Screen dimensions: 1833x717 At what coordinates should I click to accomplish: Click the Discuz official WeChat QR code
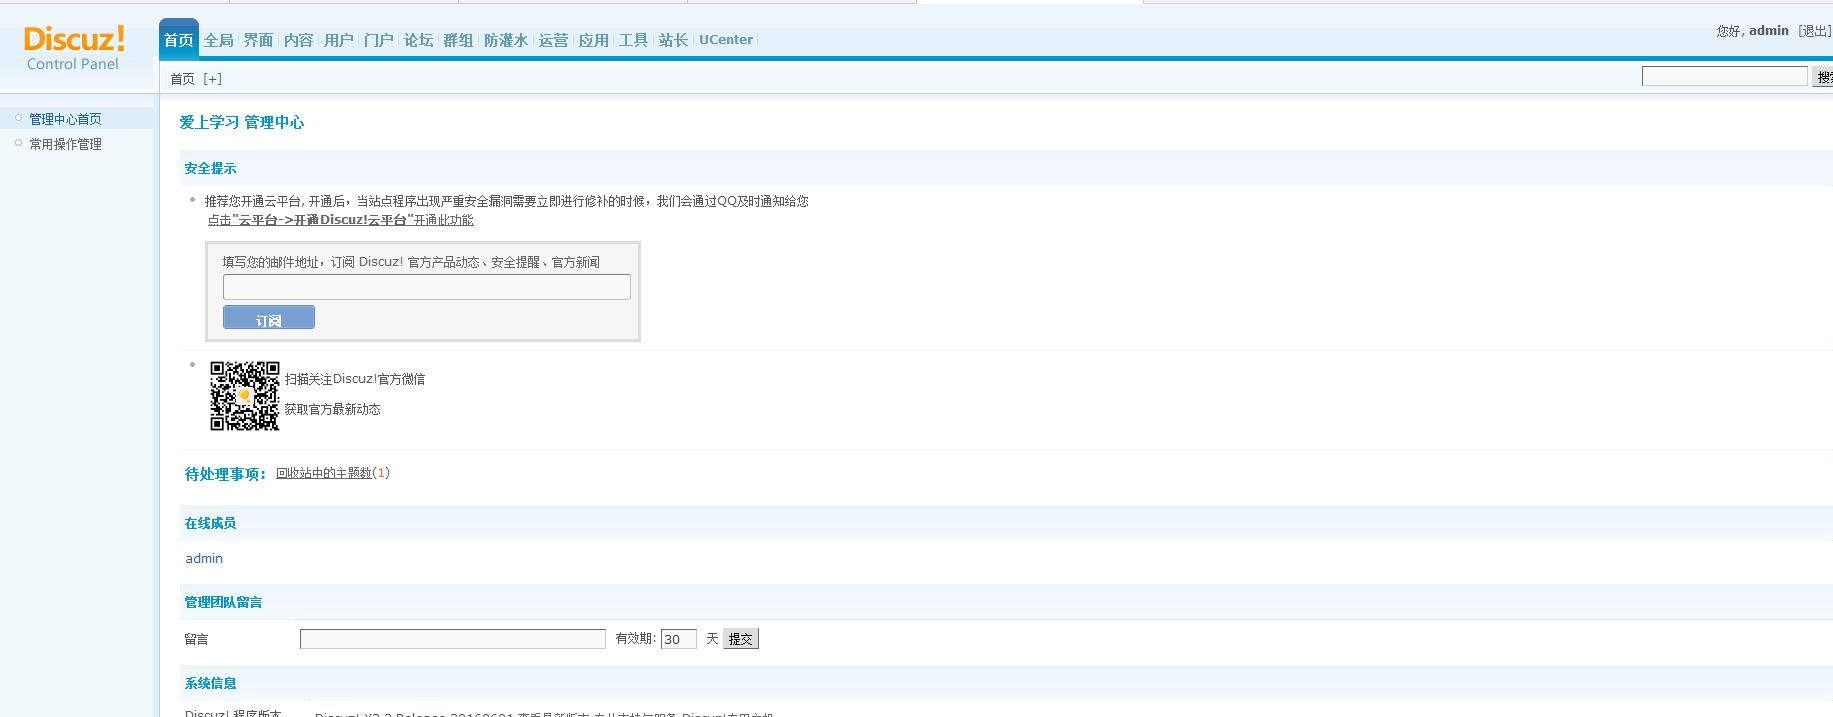[244, 396]
